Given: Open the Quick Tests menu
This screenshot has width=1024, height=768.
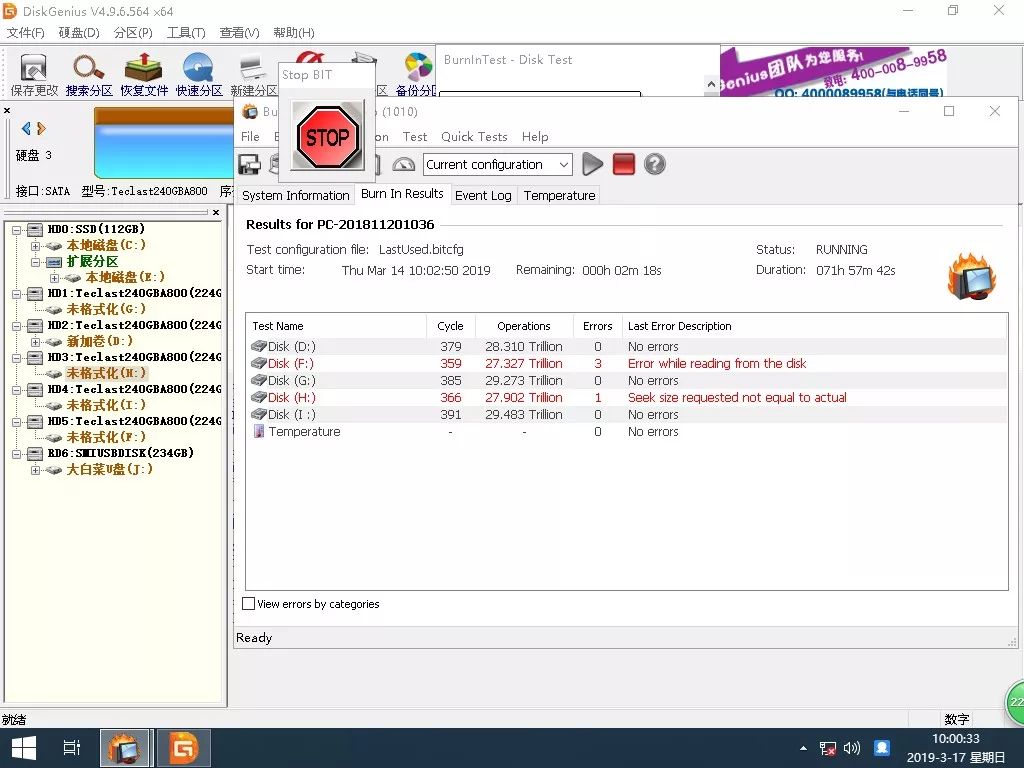Looking at the screenshot, I should tap(474, 137).
